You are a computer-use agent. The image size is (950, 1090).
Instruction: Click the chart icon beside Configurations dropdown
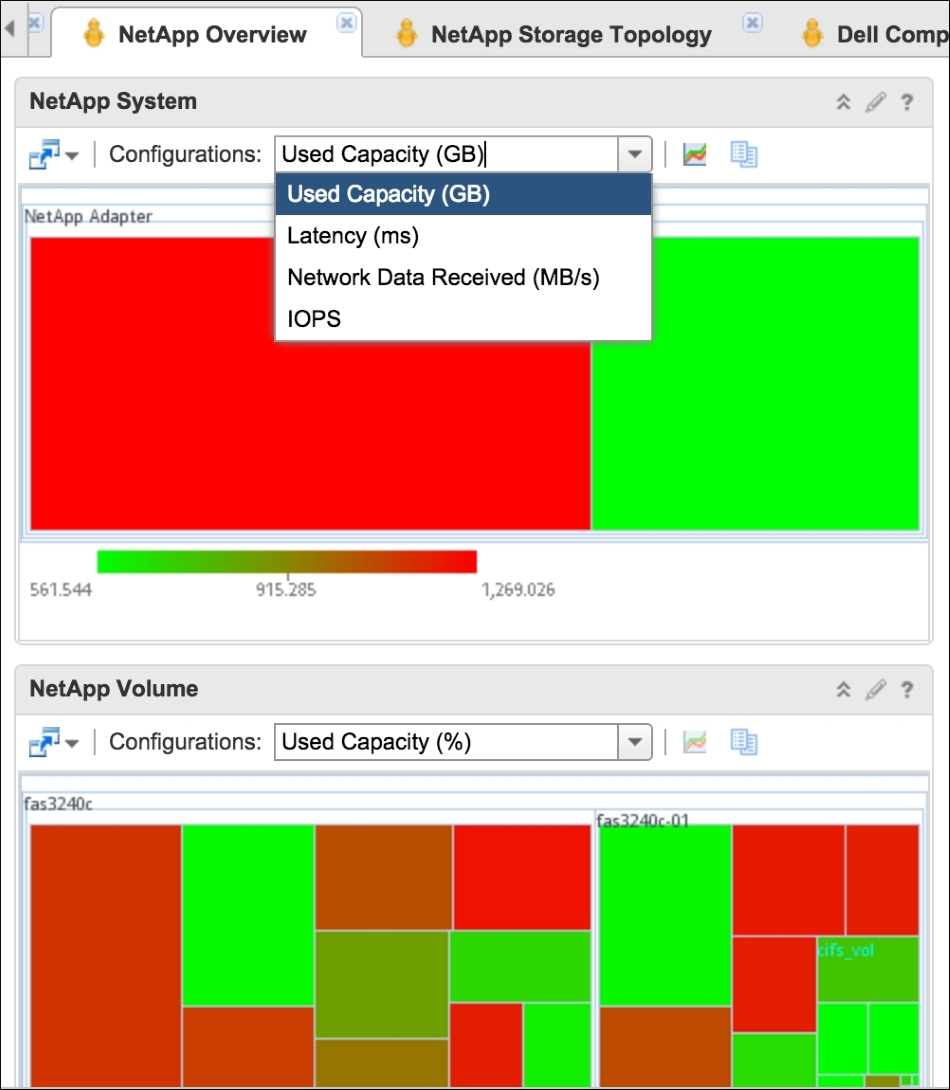pos(694,154)
